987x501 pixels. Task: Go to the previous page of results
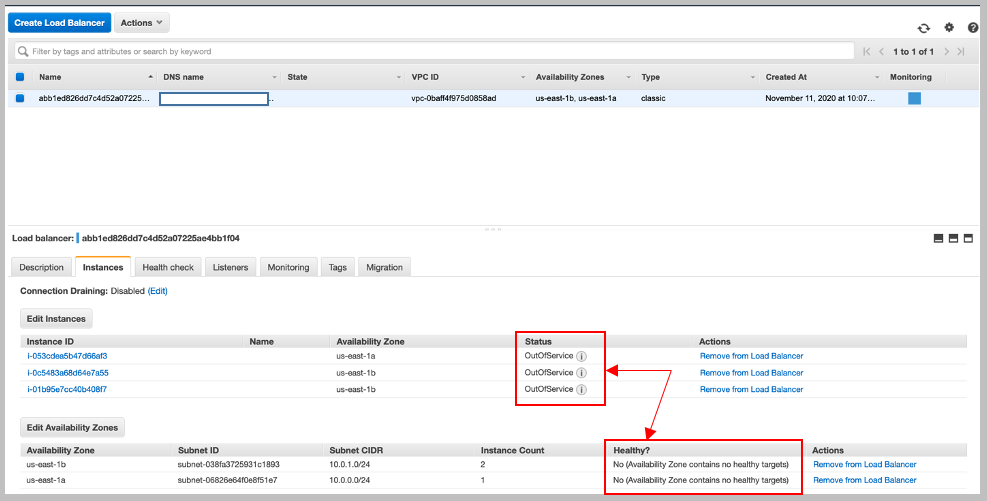coord(881,52)
